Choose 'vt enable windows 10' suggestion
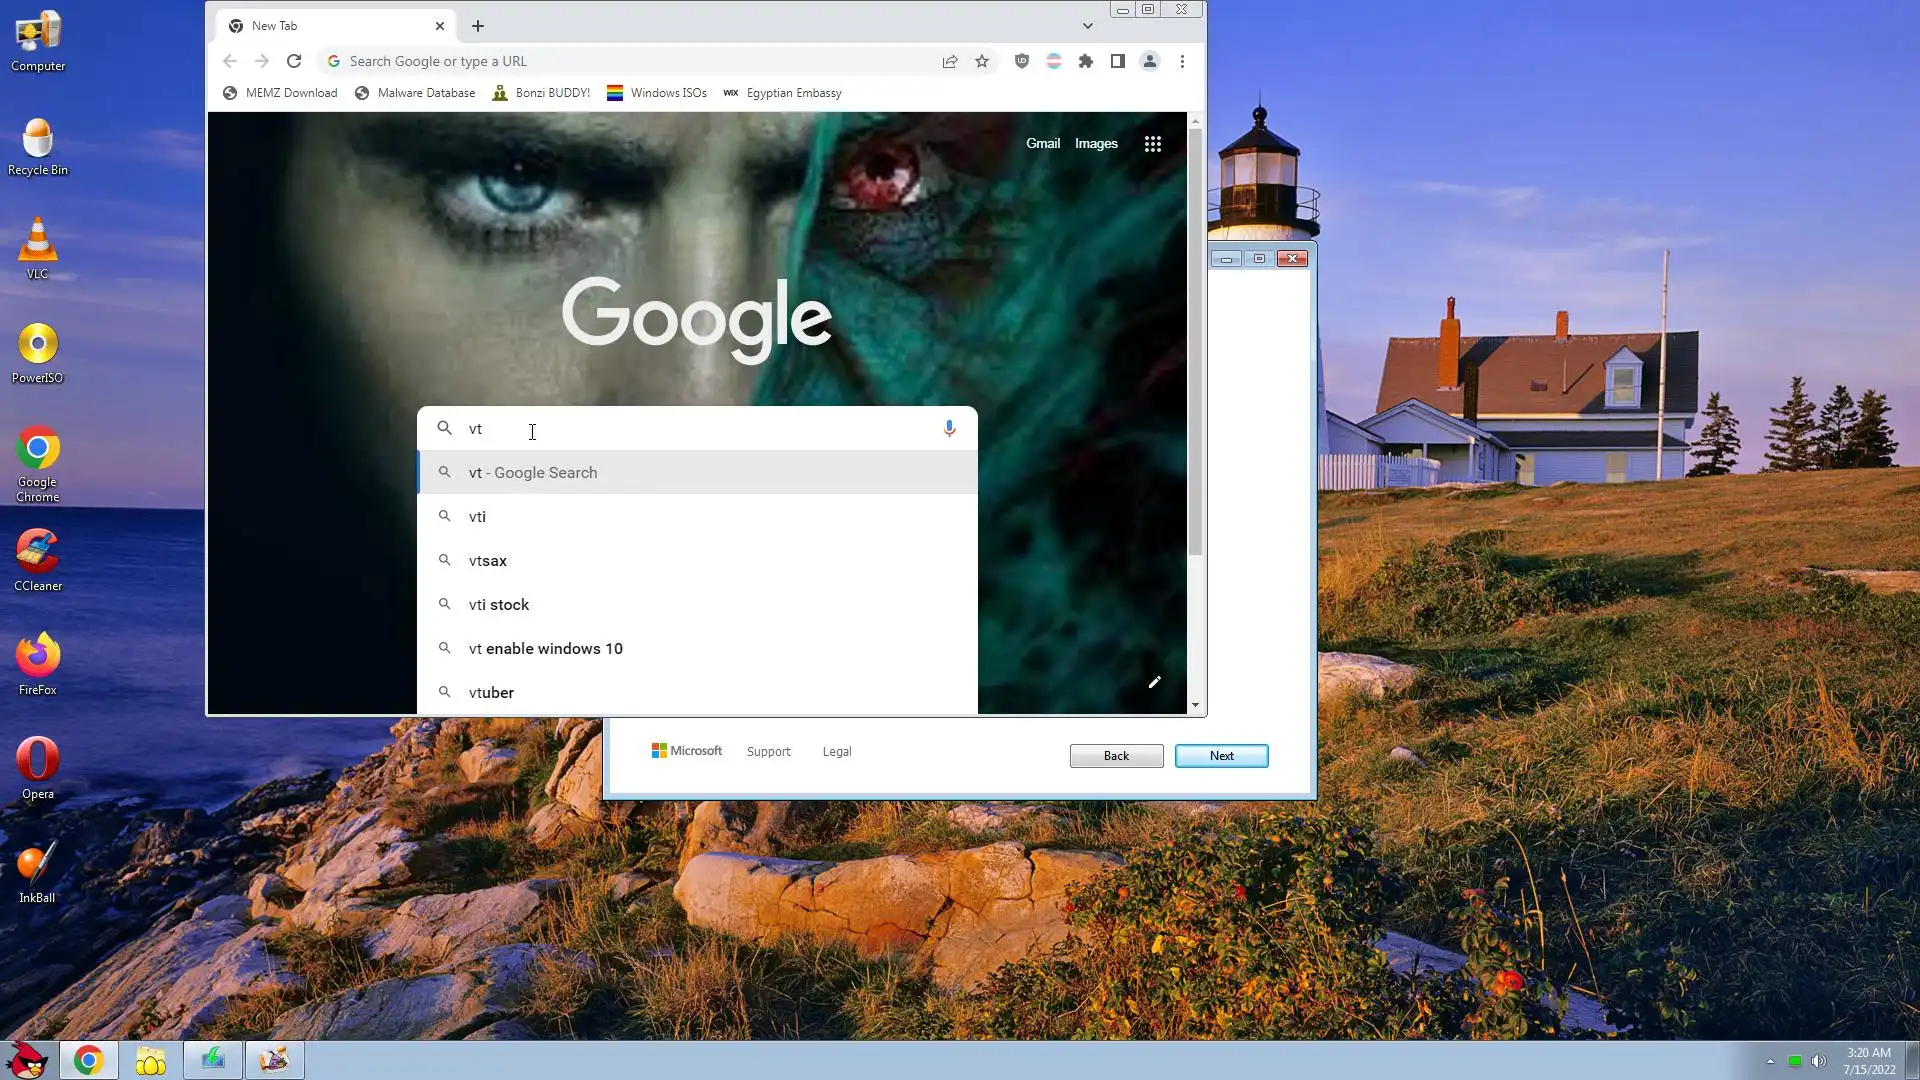The image size is (1920, 1080). click(545, 649)
